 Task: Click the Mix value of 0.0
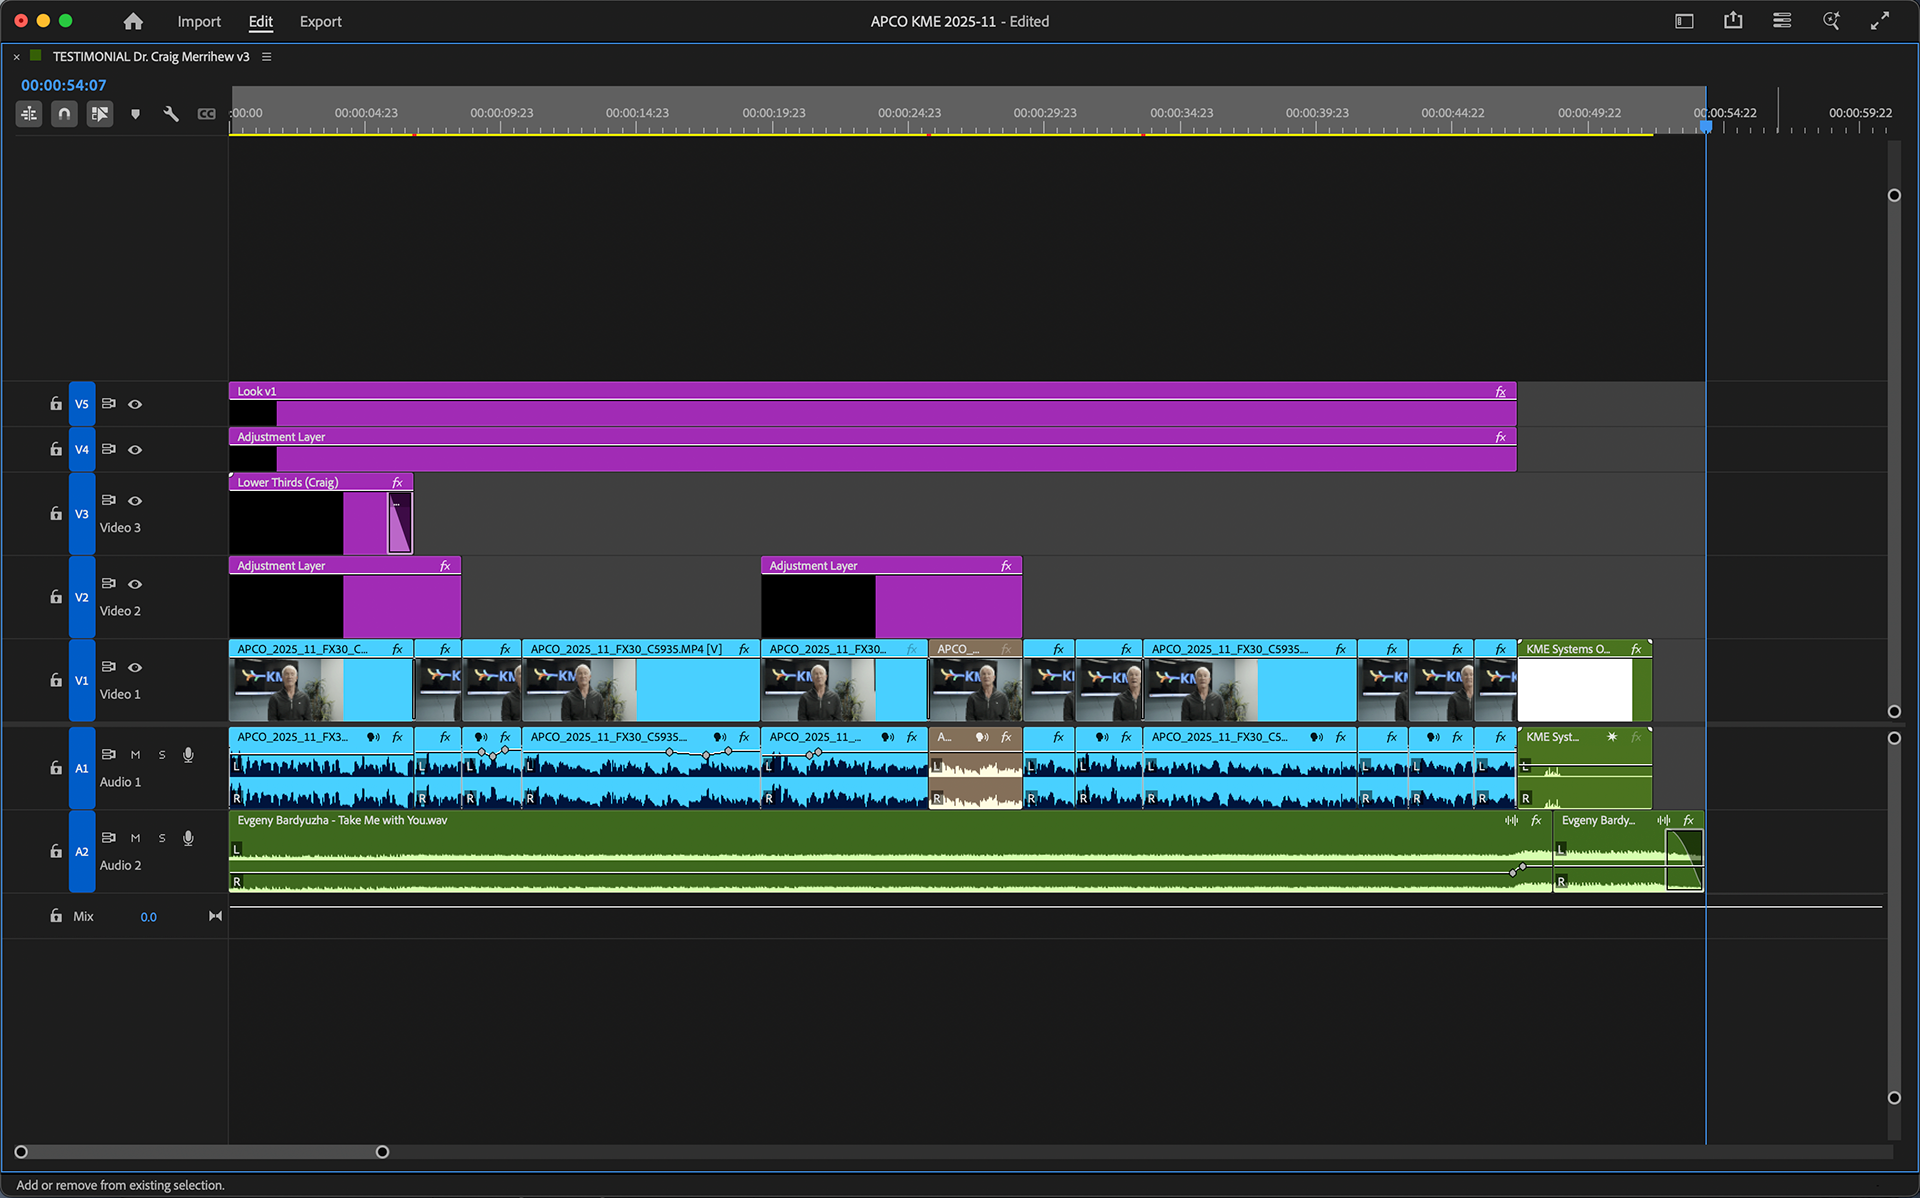pyautogui.click(x=148, y=916)
